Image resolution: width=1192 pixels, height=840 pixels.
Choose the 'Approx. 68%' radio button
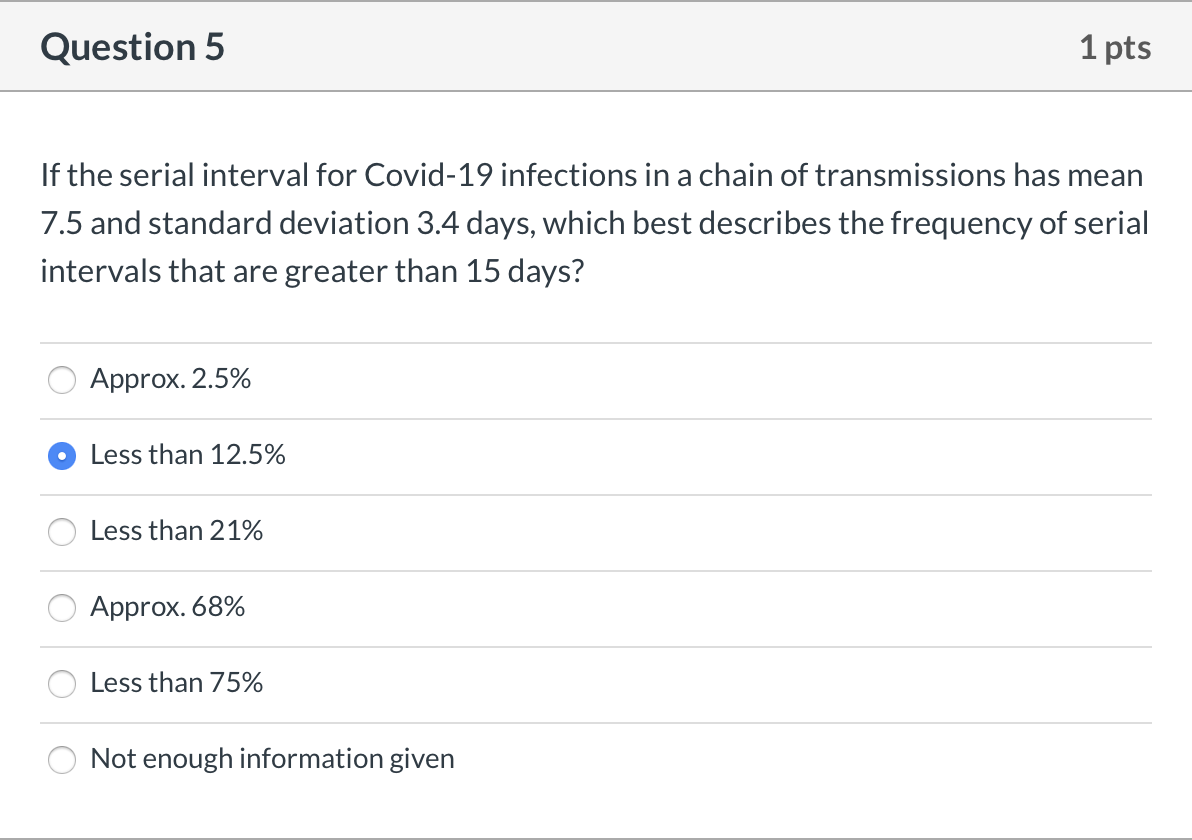pyautogui.click(x=62, y=608)
